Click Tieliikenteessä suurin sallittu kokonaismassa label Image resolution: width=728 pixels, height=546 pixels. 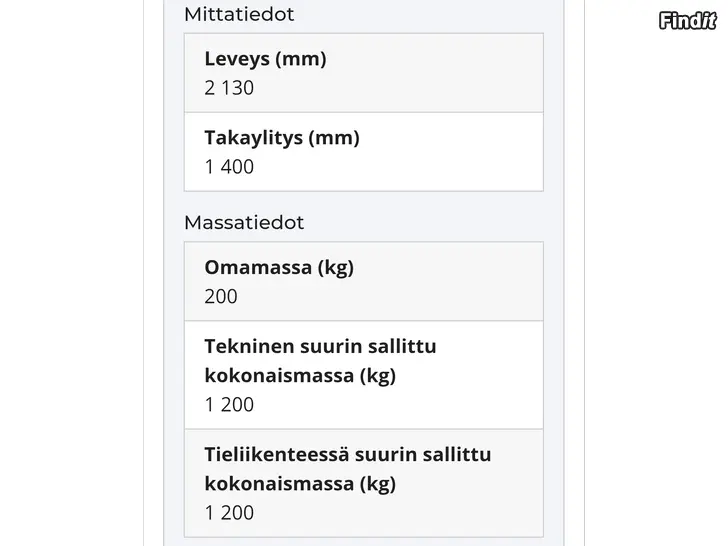348,469
